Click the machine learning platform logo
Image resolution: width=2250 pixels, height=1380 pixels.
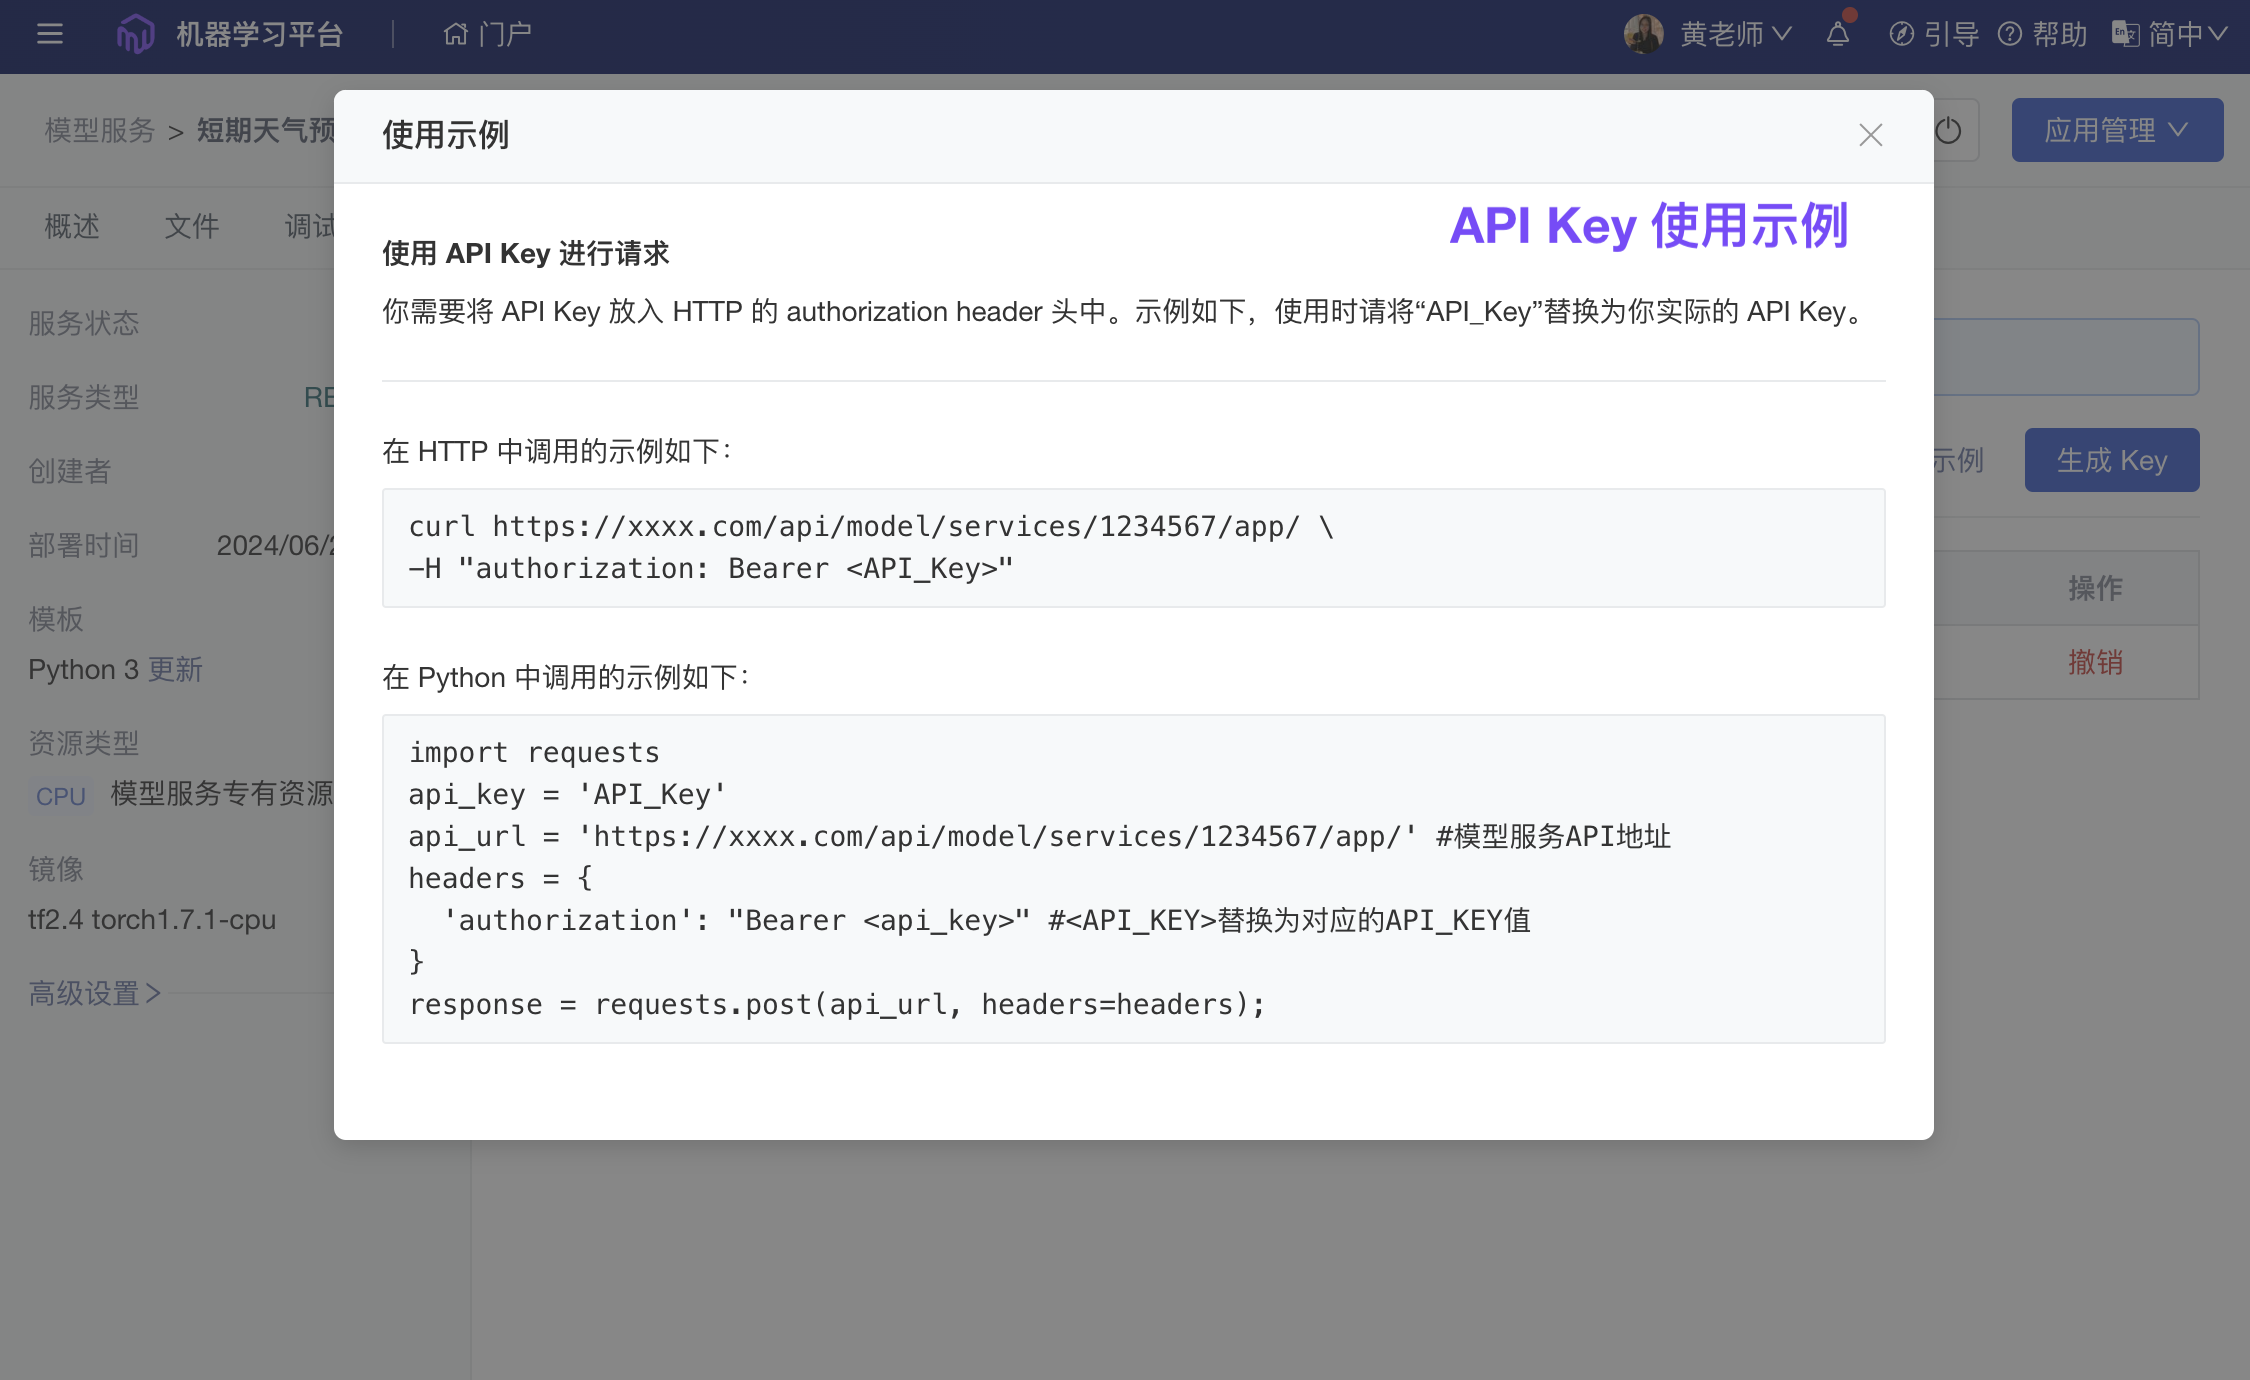[135, 35]
